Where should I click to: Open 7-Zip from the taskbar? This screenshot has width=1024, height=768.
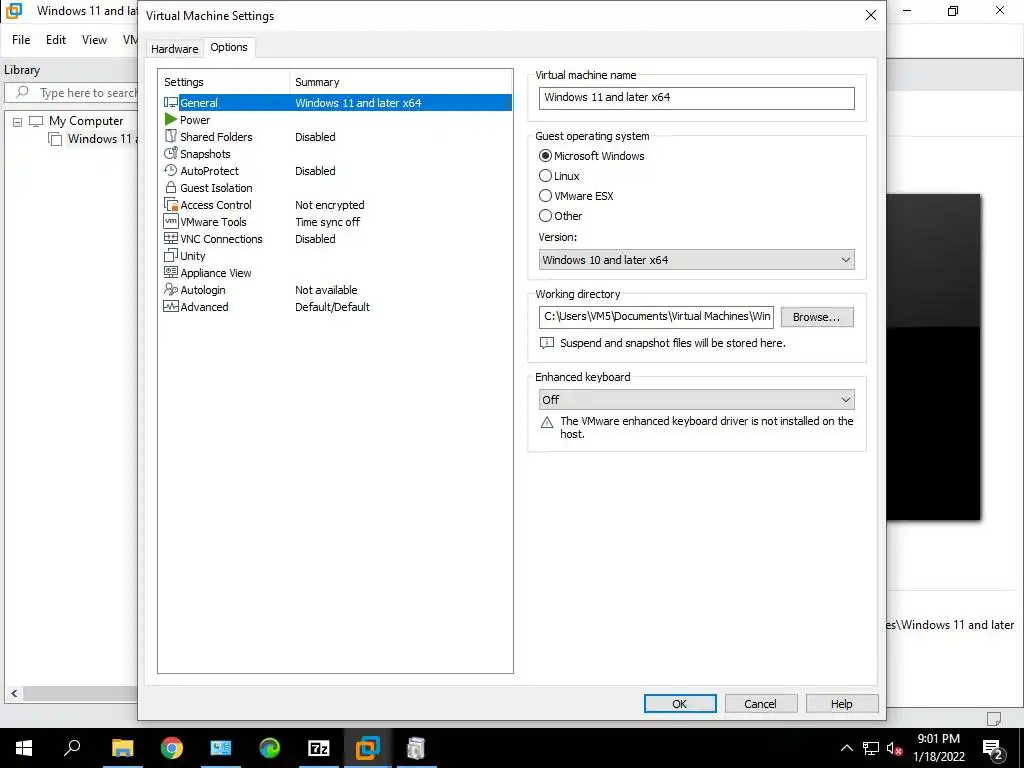[x=319, y=748]
